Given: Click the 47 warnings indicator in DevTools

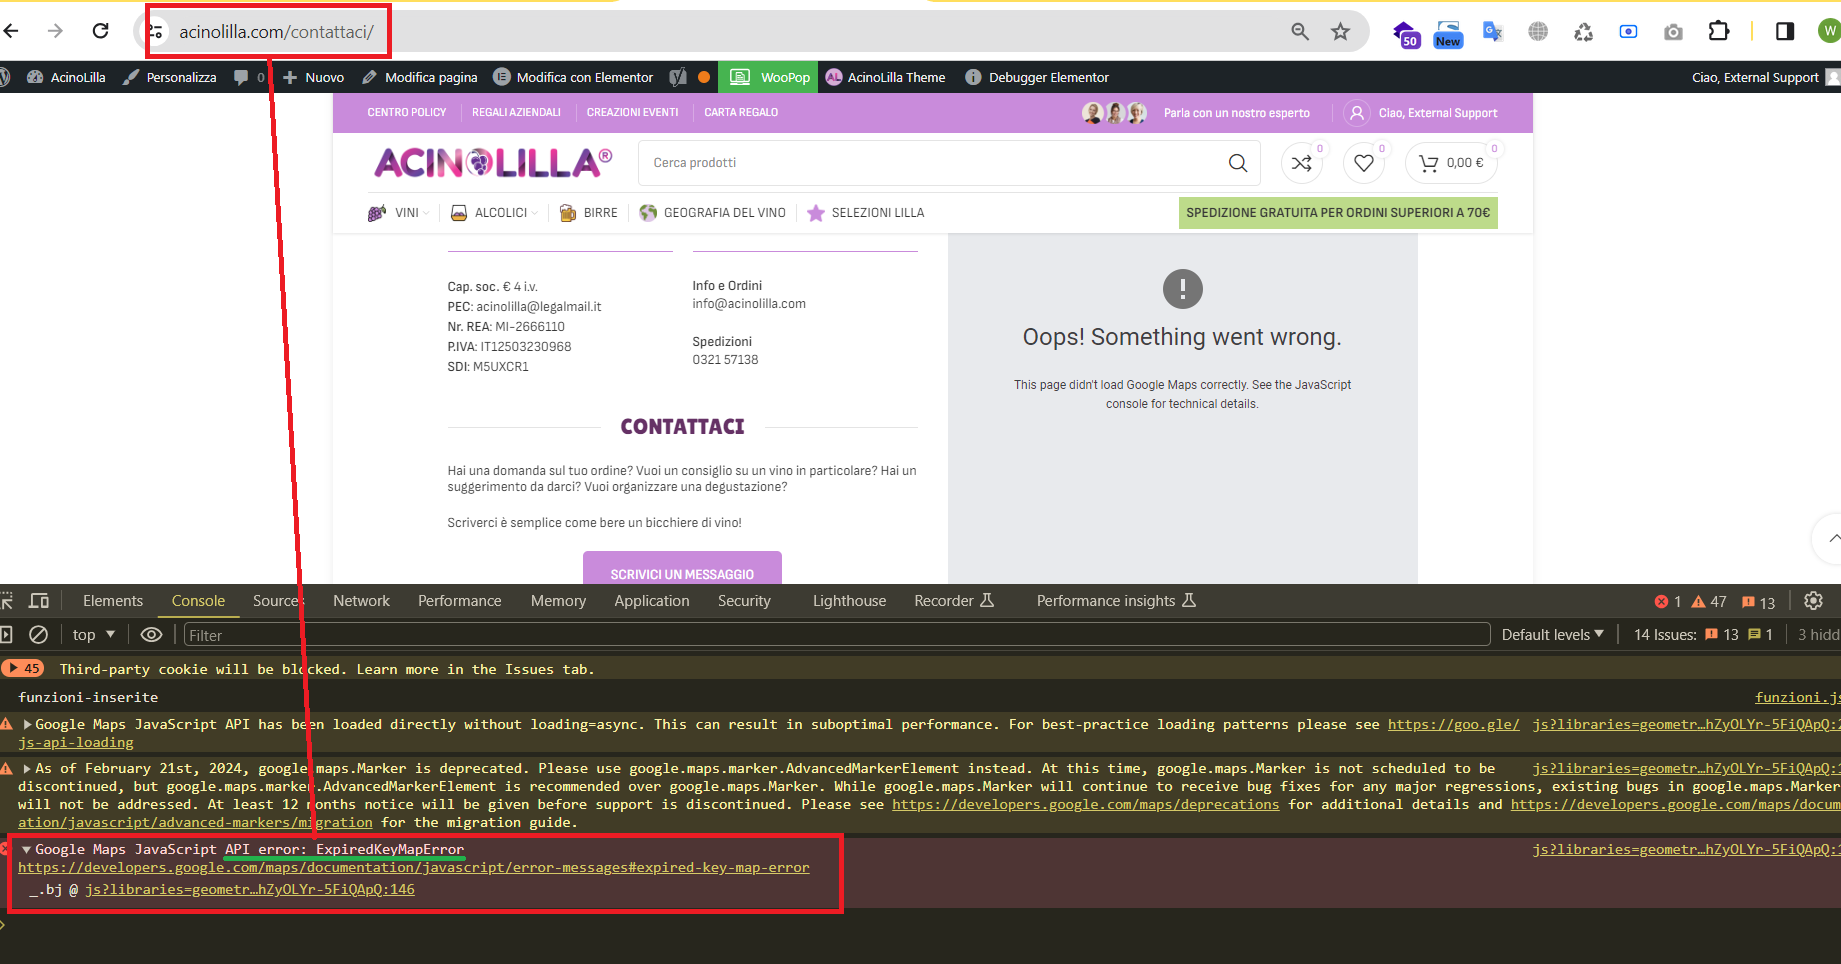Looking at the screenshot, I should 1709,602.
